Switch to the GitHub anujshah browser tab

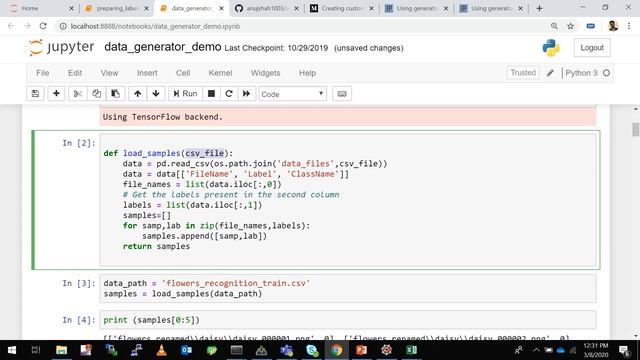click(267, 8)
